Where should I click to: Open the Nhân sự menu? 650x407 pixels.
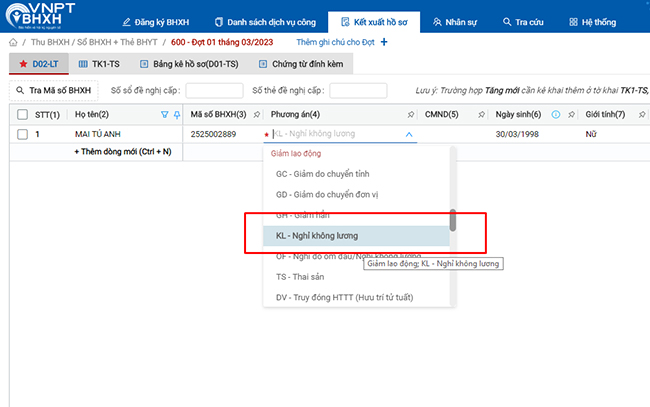coord(455,22)
